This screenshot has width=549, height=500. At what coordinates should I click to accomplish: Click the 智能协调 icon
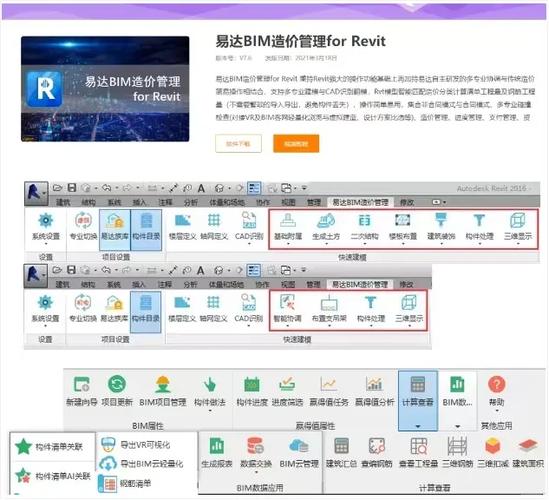pos(287,303)
